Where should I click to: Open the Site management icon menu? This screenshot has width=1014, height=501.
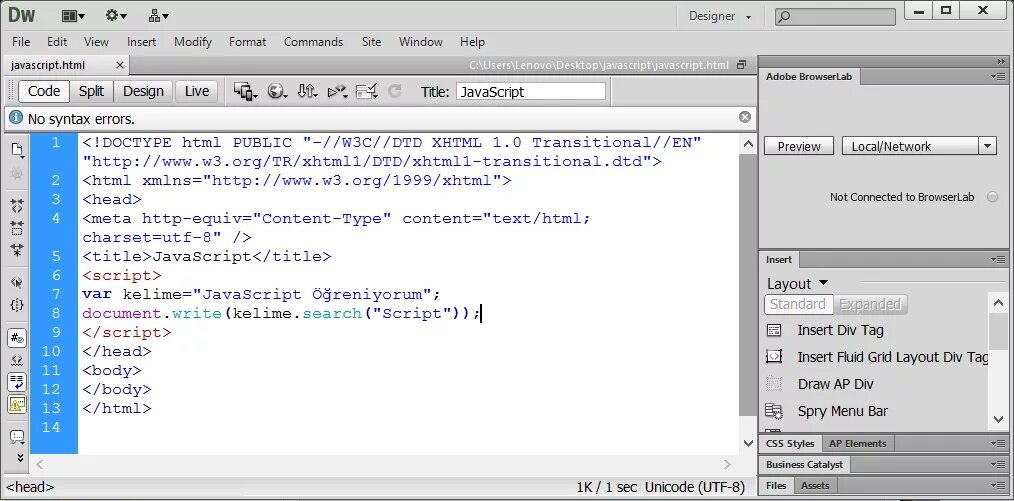point(158,16)
